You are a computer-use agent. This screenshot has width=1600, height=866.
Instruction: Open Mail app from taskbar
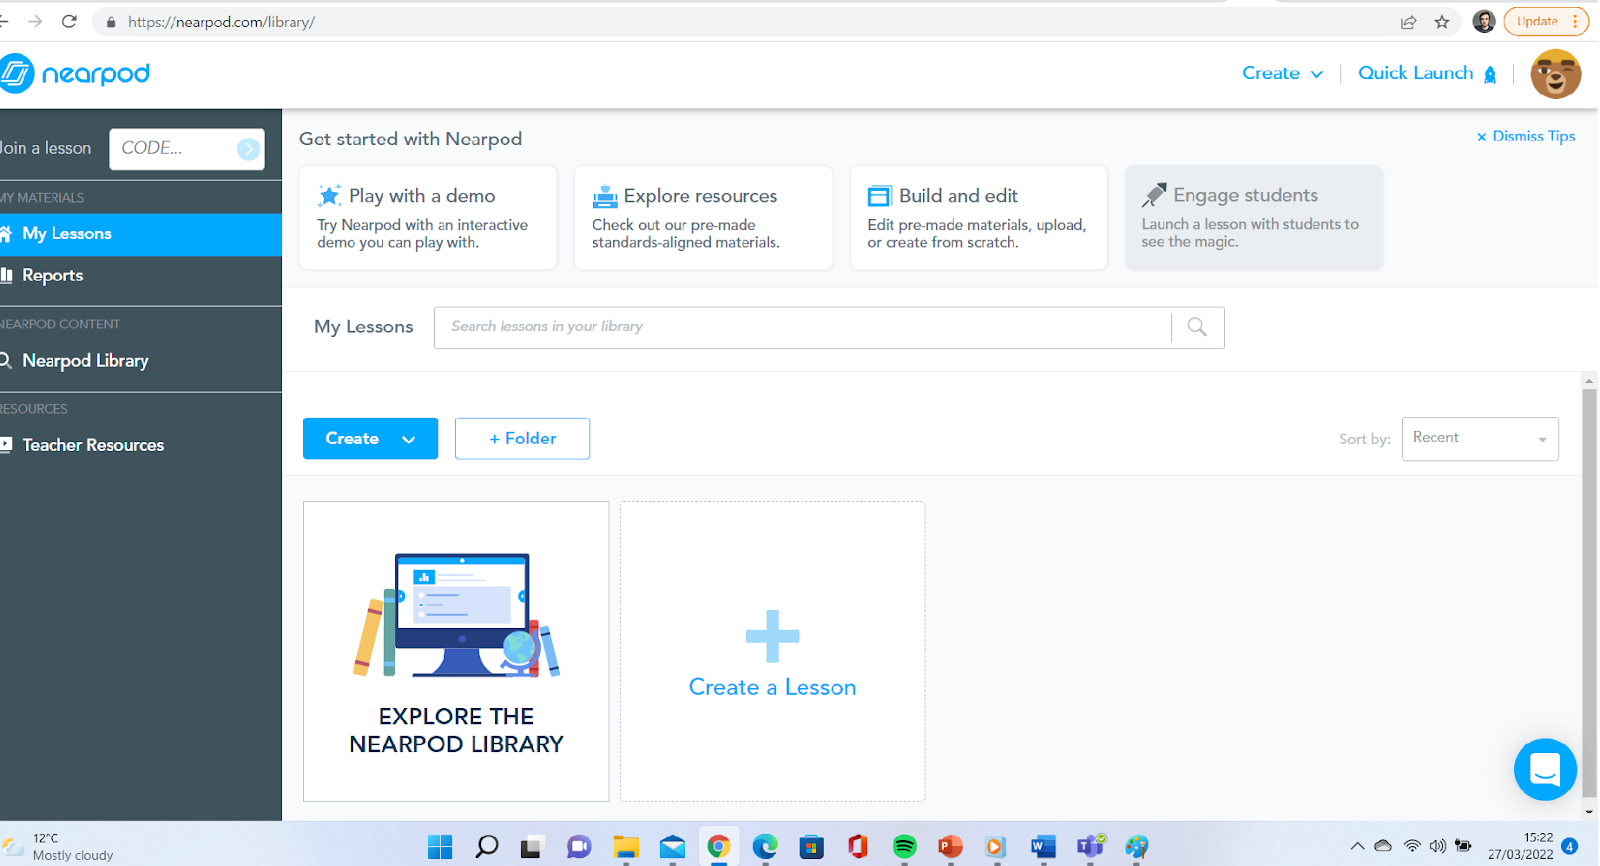pos(672,847)
